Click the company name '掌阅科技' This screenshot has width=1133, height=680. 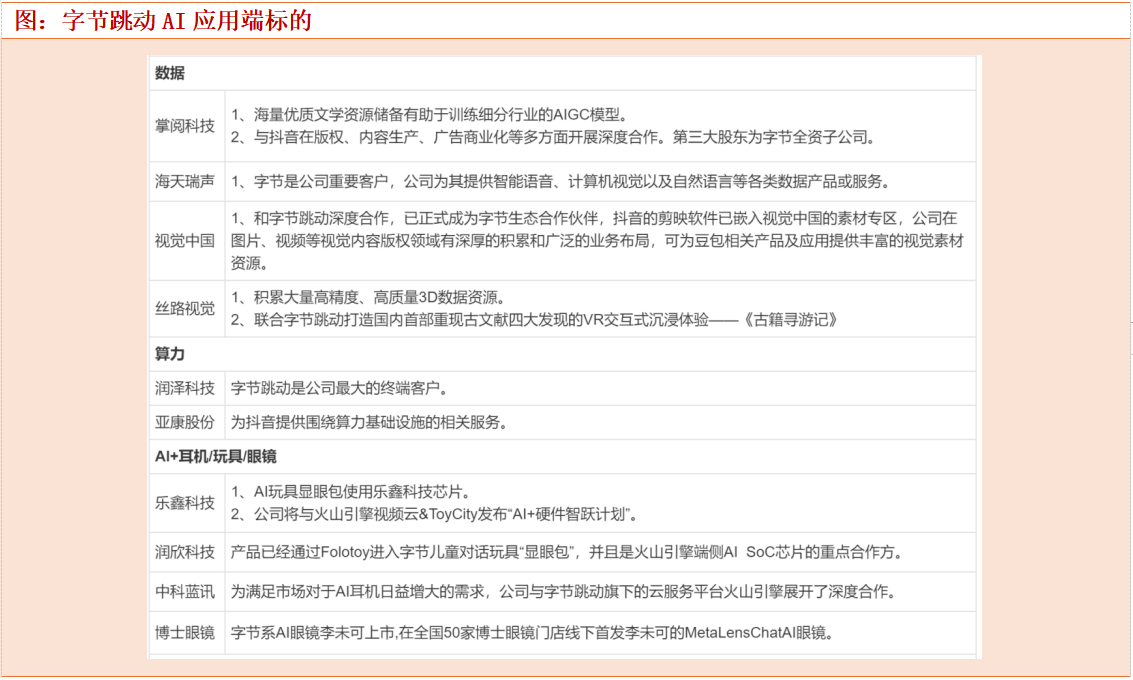point(185,126)
